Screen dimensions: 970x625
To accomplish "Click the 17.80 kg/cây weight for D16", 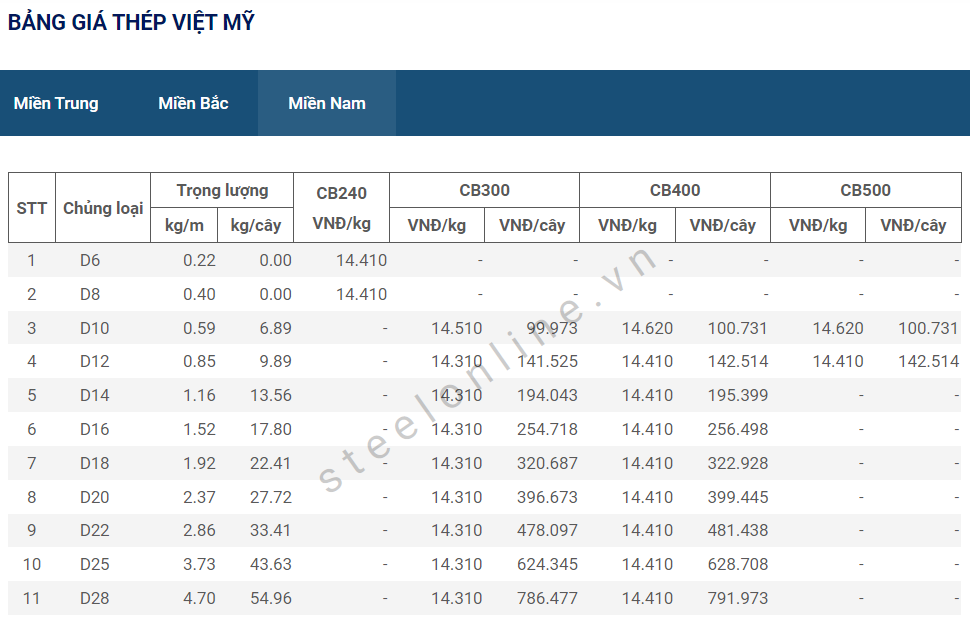I will point(271,429).
